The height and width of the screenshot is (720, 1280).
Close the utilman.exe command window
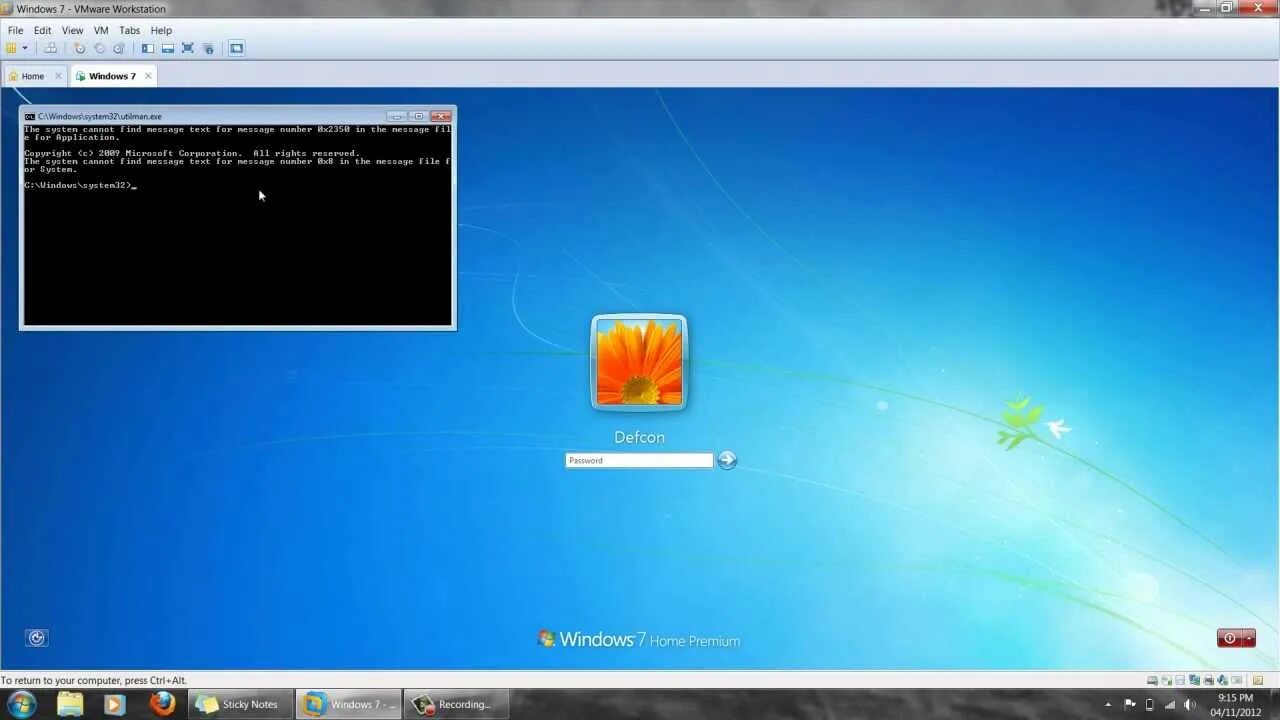(x=441, y=116)
